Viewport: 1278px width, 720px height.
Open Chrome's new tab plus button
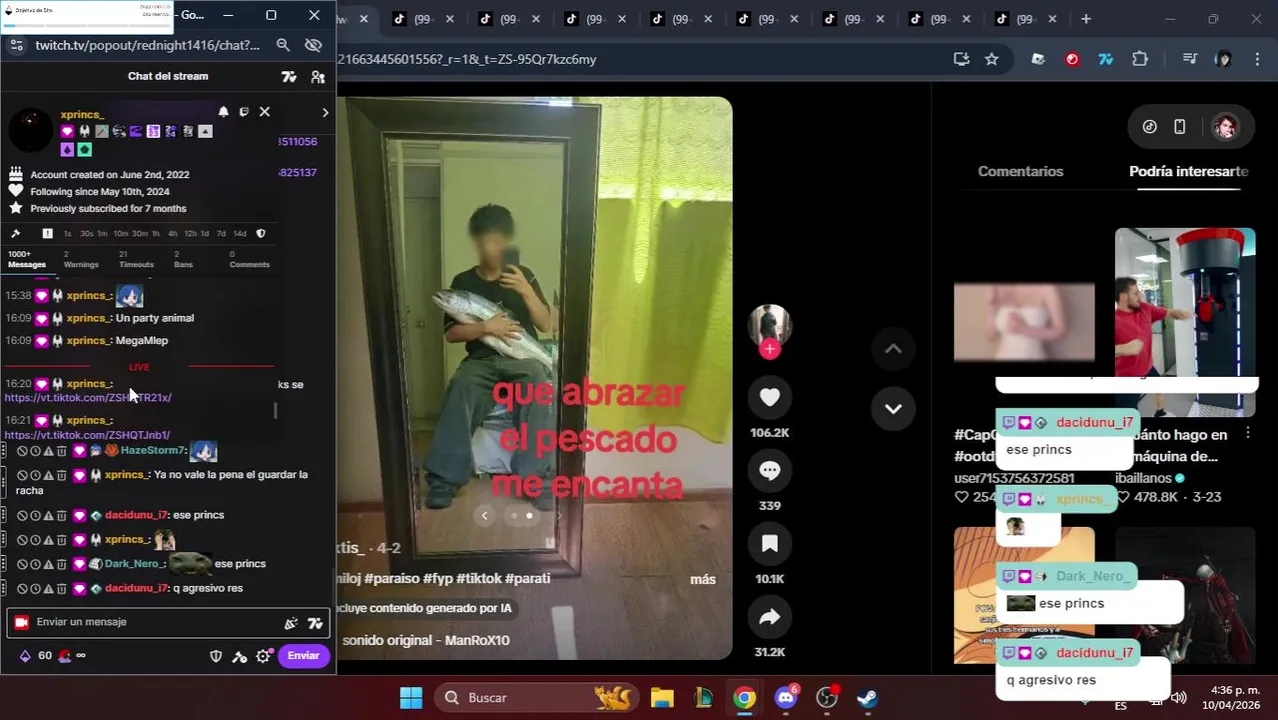pyautogui.click(x=1086, y=19)
